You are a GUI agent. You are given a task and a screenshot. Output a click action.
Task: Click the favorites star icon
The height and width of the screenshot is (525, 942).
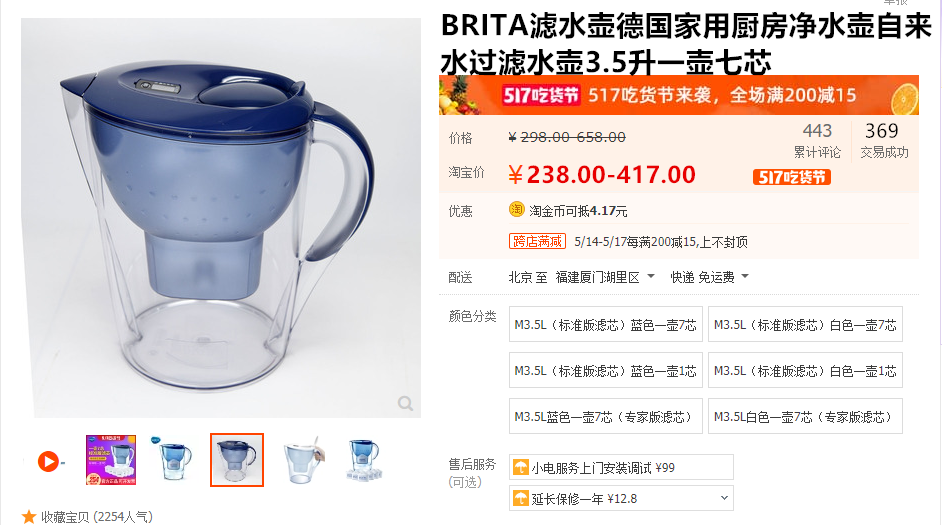click(28, 517)
